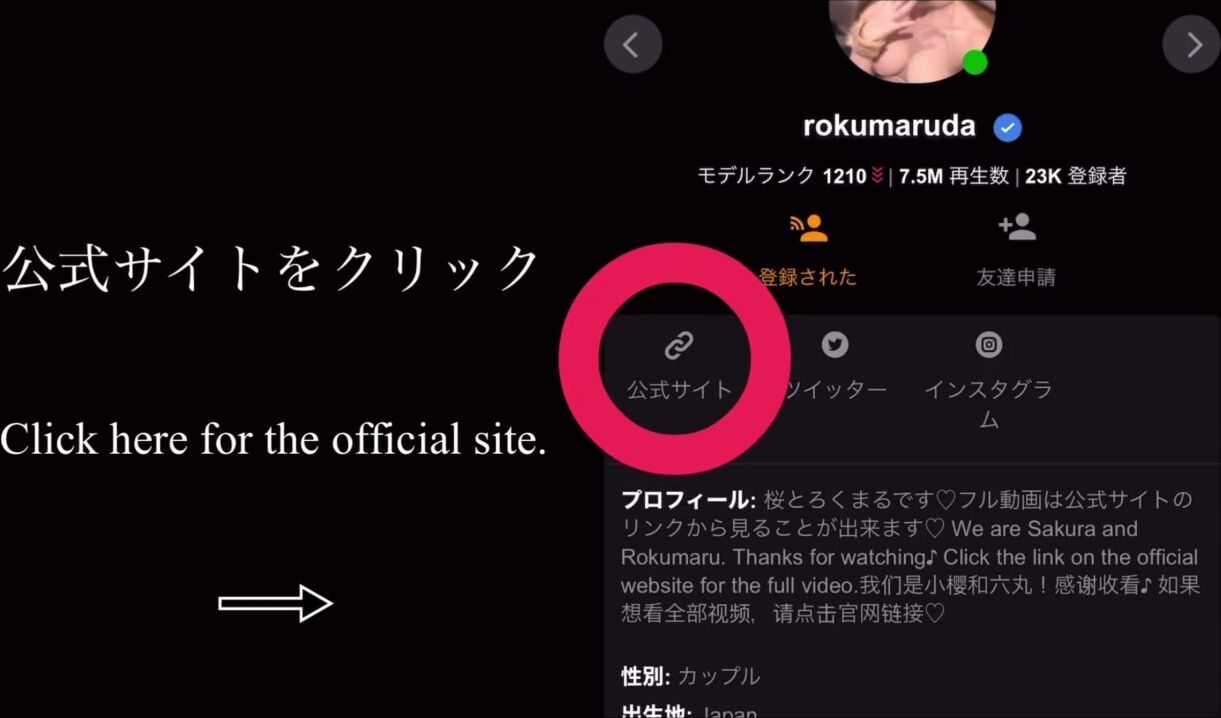Open the ツイッター text link
This screenshot has height=718, width=1221.
tap(835, 390)
